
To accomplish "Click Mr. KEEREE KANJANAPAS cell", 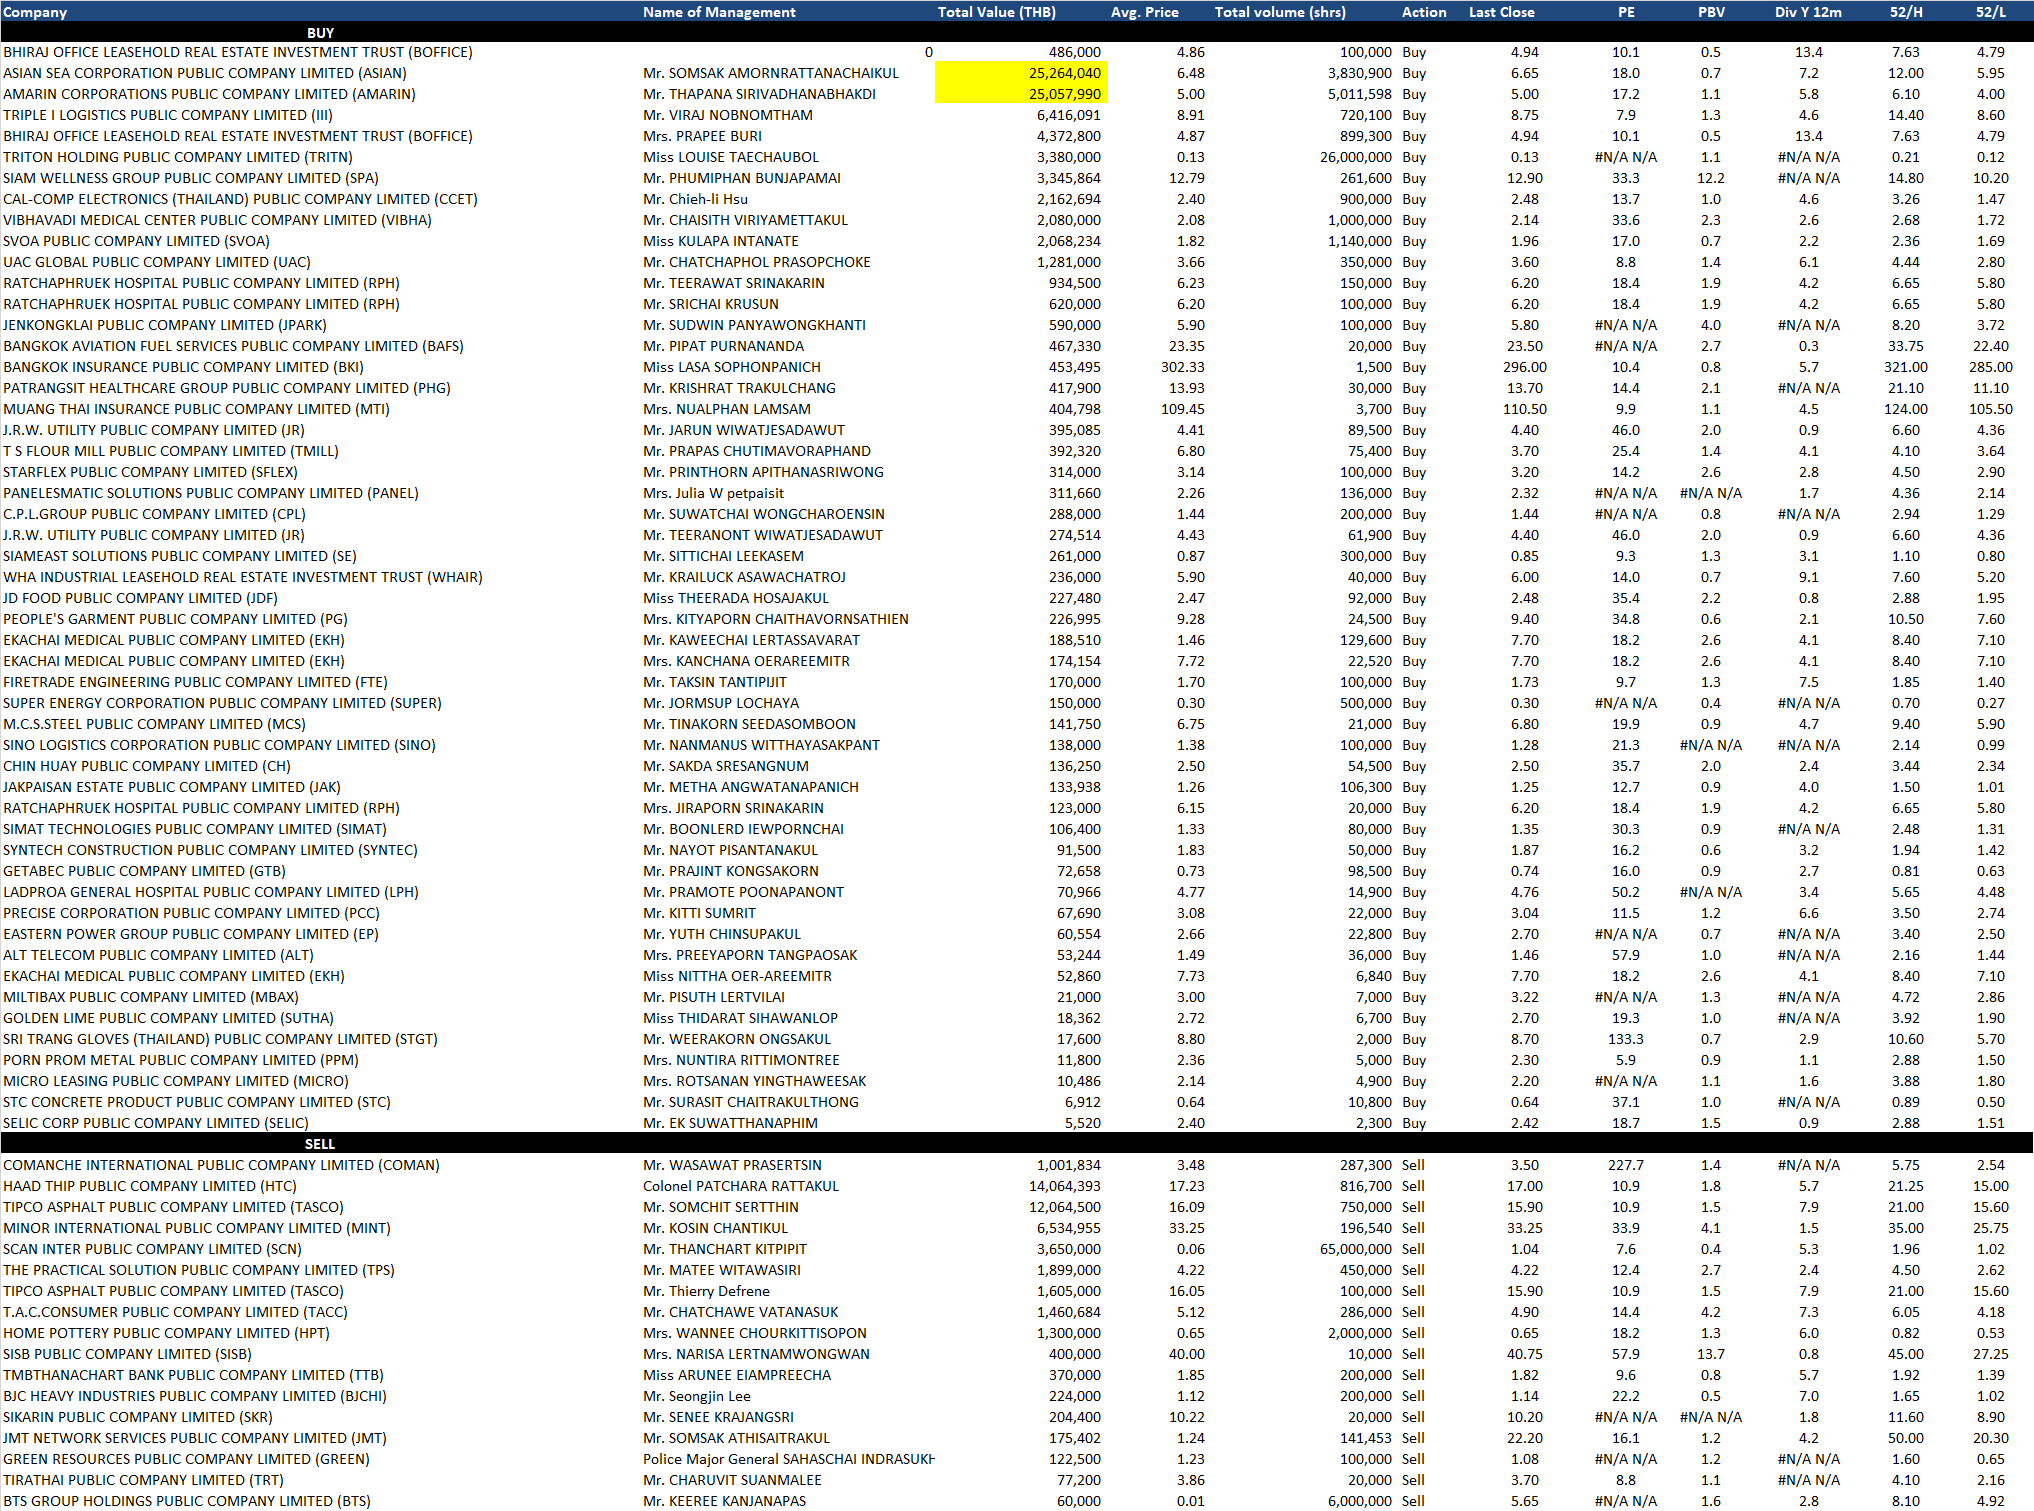I will coord(724,1501).
